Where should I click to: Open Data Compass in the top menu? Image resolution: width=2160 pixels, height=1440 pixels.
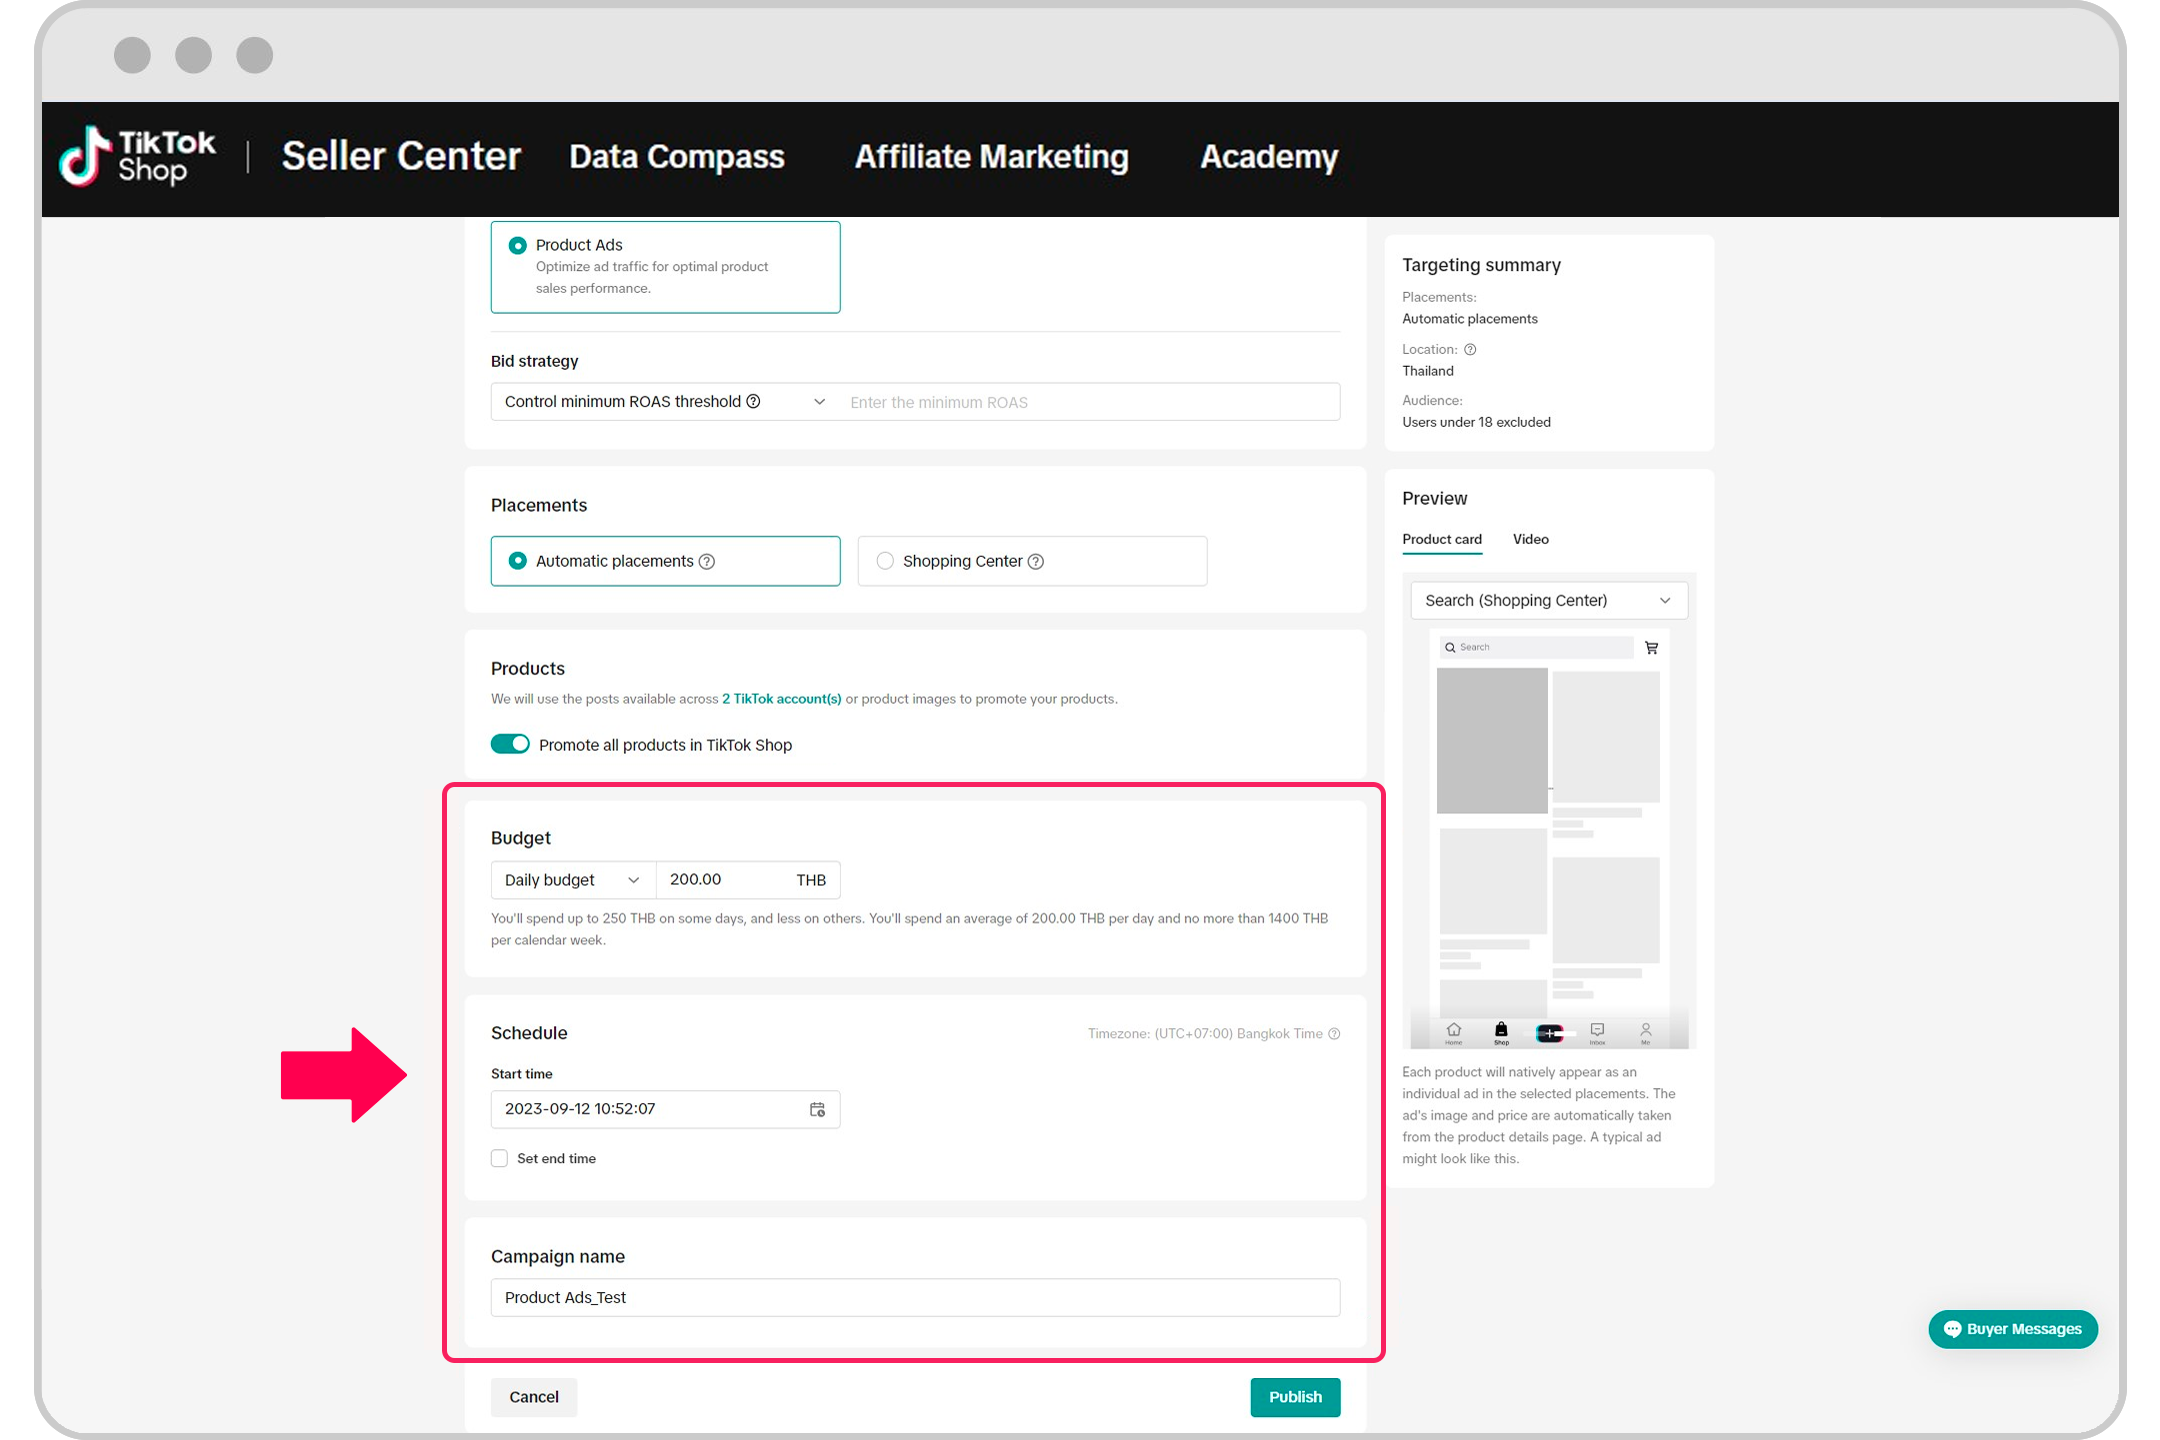pos(676,157)
